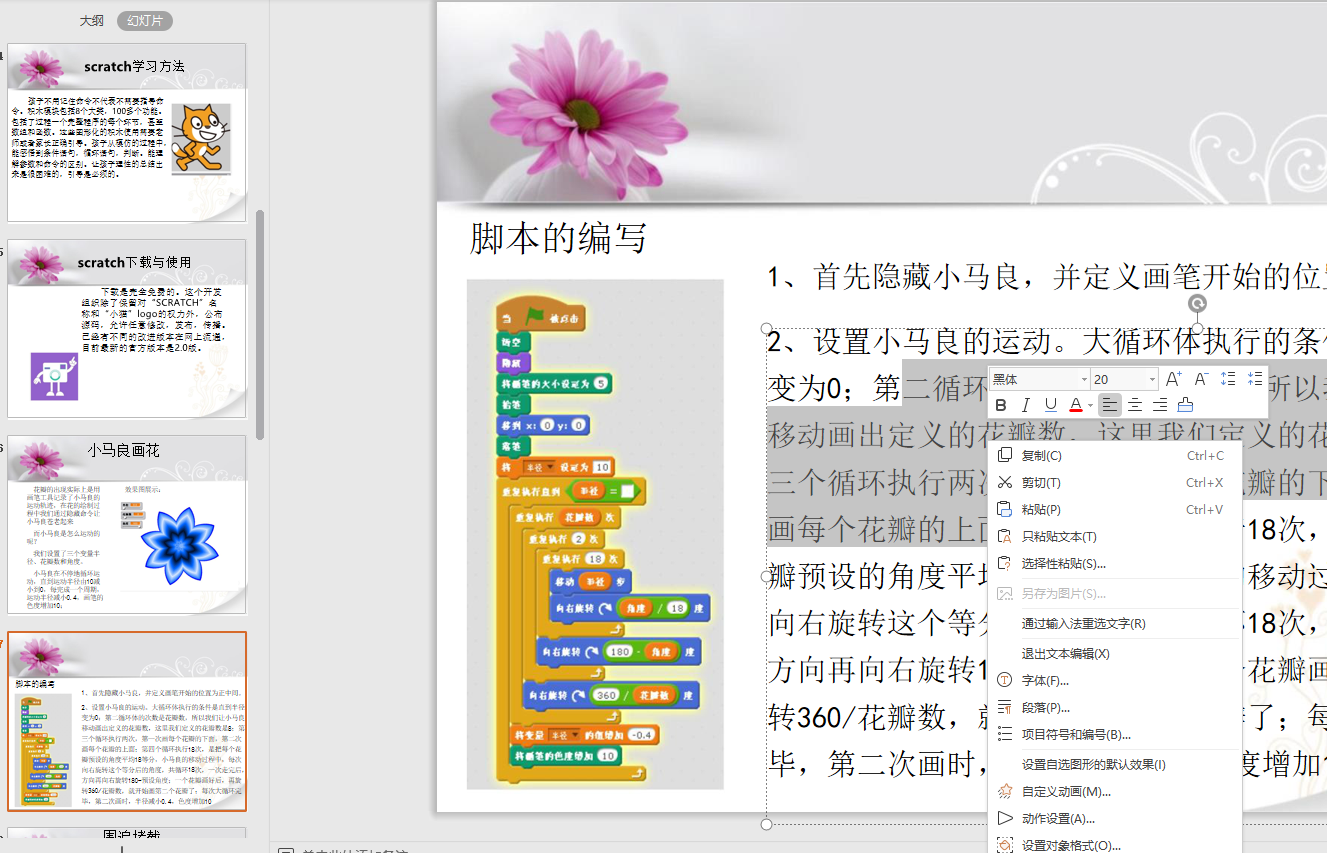
Task: Open the 黑体 font name dropdown
Action: coord(1084,380)
